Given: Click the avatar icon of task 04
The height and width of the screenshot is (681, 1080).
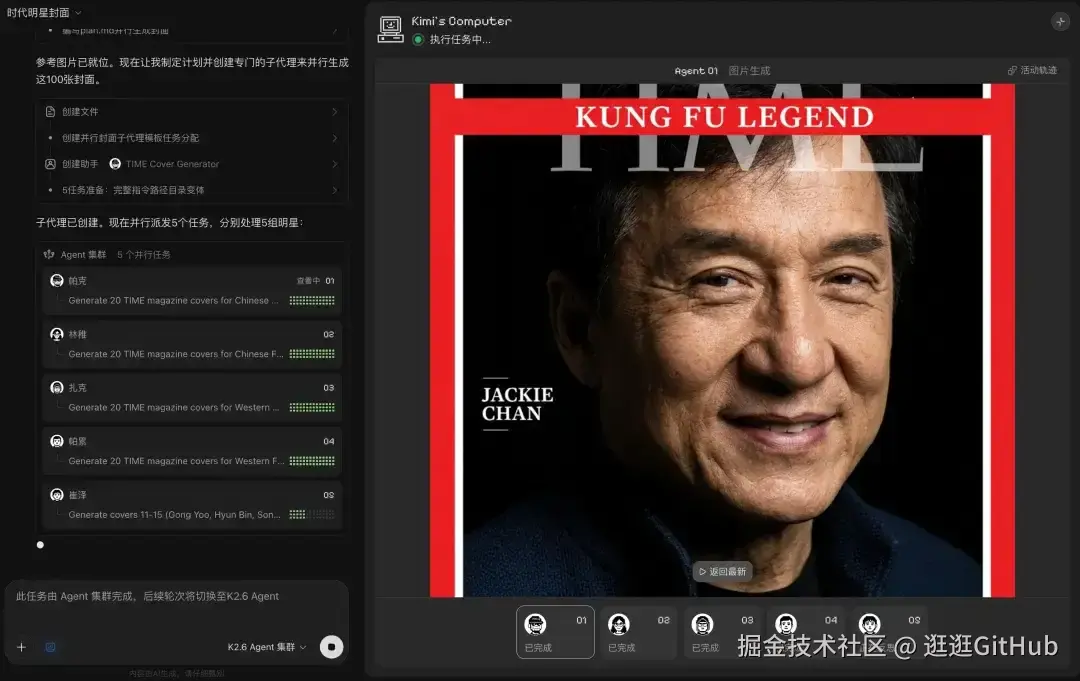Looking at the screenshot, I should [57, 441].
